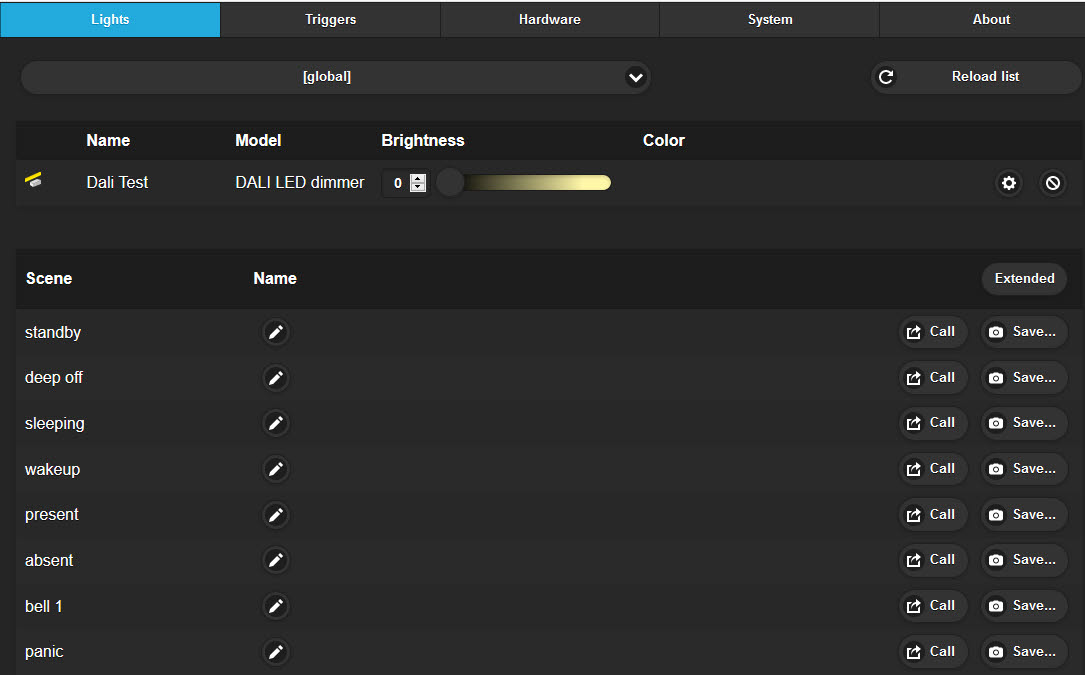Click the blackout icon on the Dali Test row
The height and width of the screenshot is (675, 1085).
[1052, 183]
